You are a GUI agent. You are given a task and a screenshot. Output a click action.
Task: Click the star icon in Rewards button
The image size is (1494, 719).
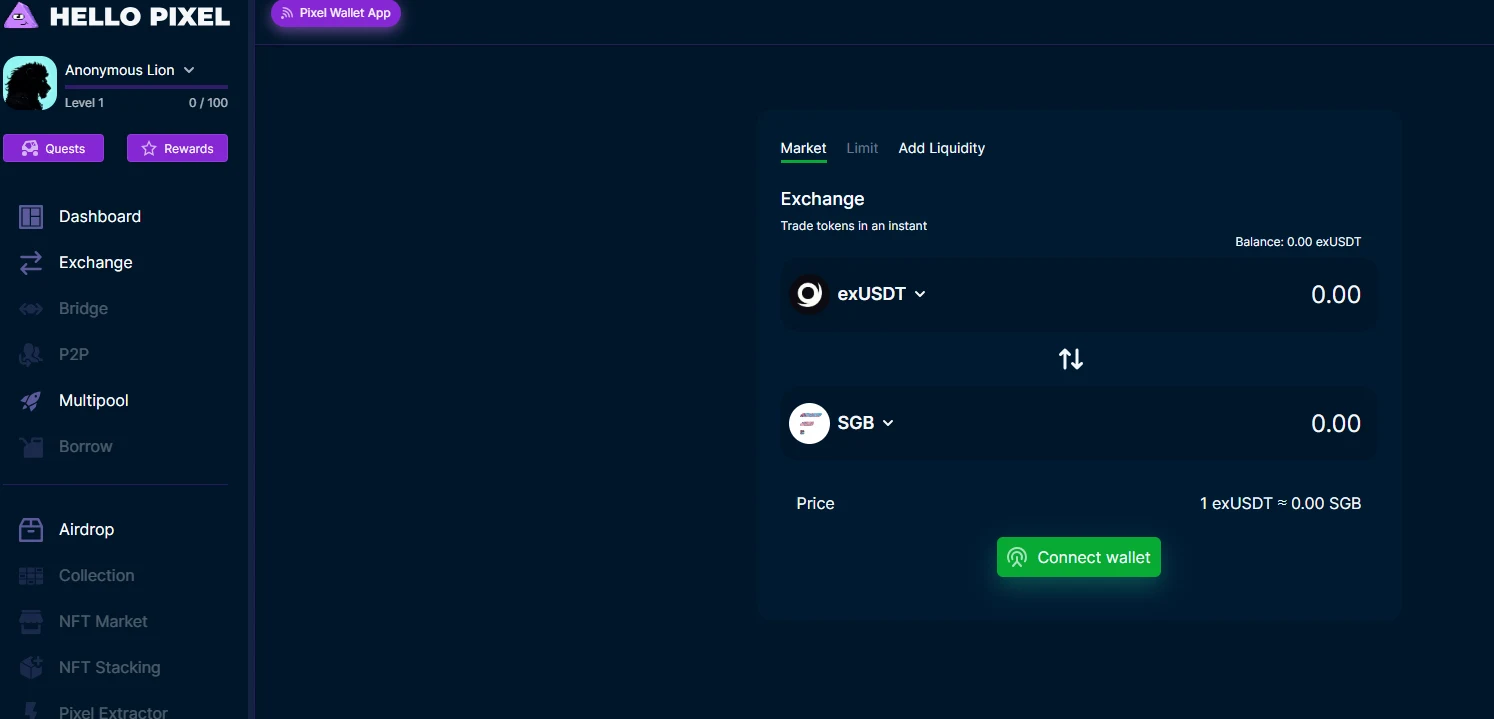(149, 148)
